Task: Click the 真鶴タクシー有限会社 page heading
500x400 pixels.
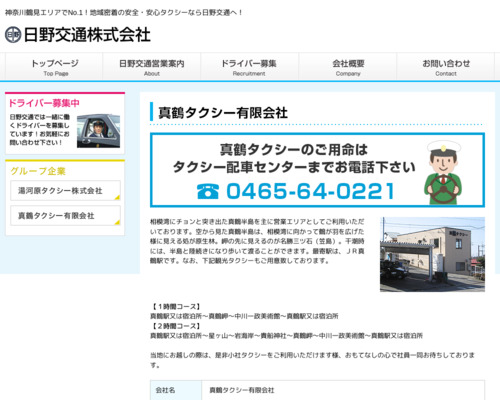Action: pos(223,113)
